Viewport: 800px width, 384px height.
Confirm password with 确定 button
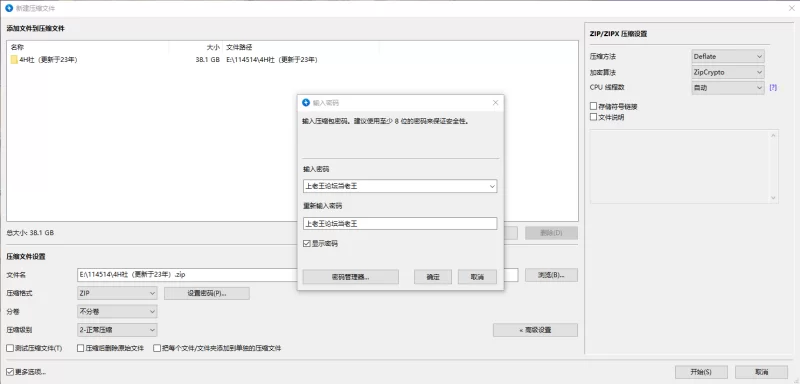pos(433,277)
